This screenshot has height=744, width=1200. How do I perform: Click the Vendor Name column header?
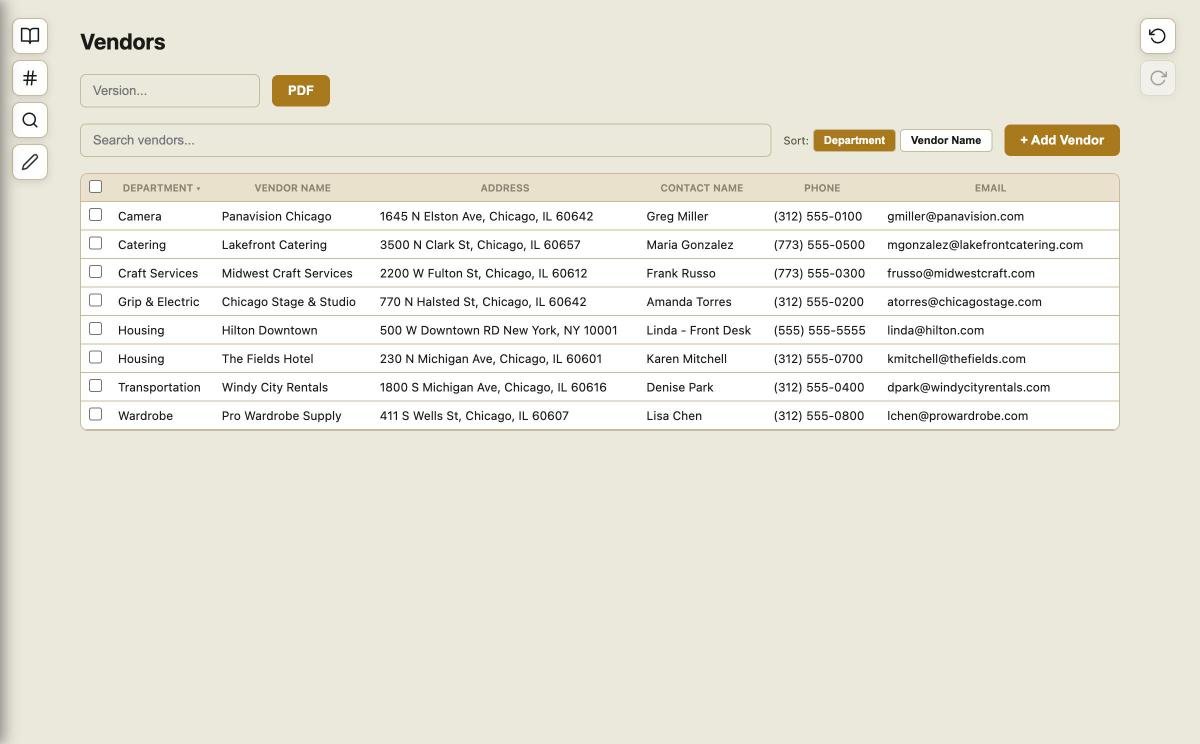coord(292,188)
